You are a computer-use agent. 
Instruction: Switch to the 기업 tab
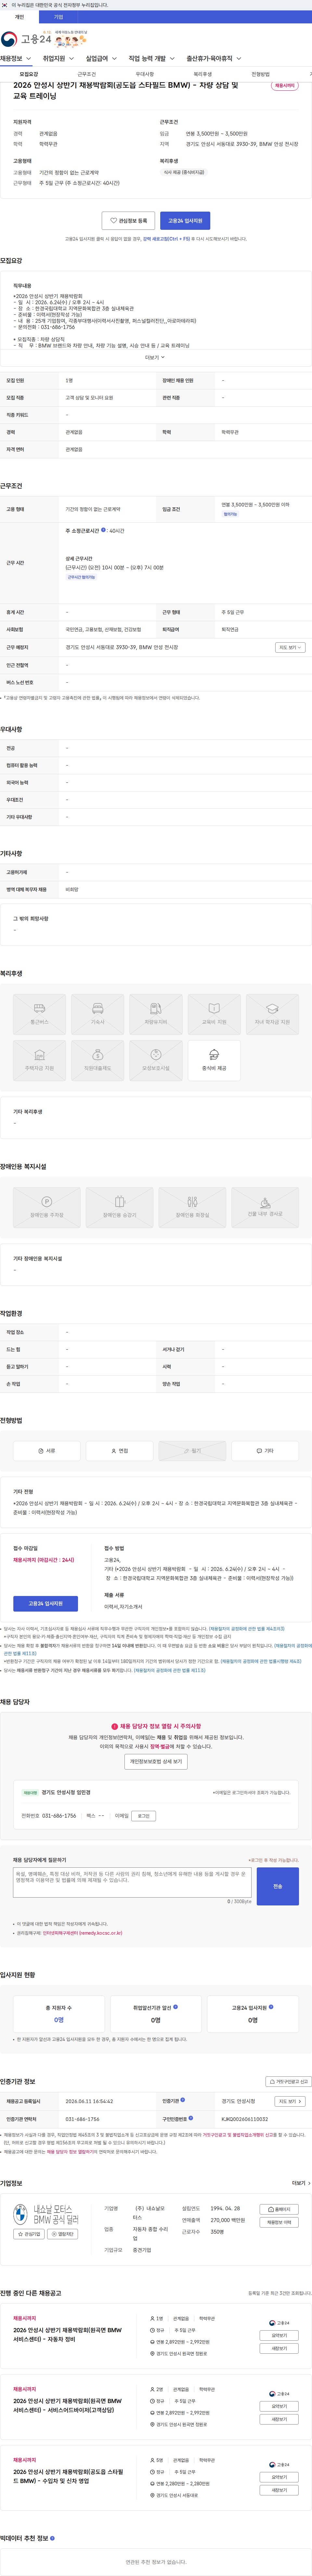click(58, 17)
